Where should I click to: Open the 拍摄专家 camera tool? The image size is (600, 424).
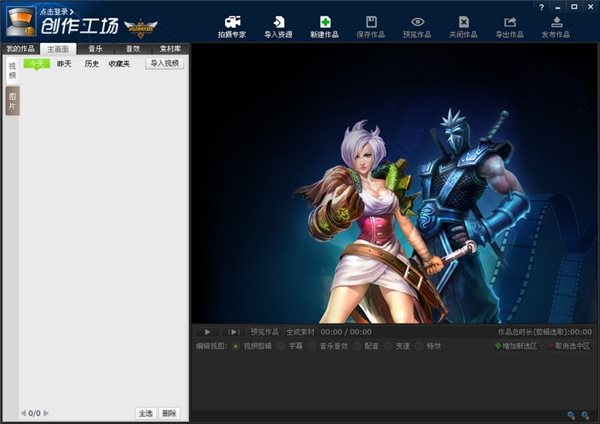232,27
